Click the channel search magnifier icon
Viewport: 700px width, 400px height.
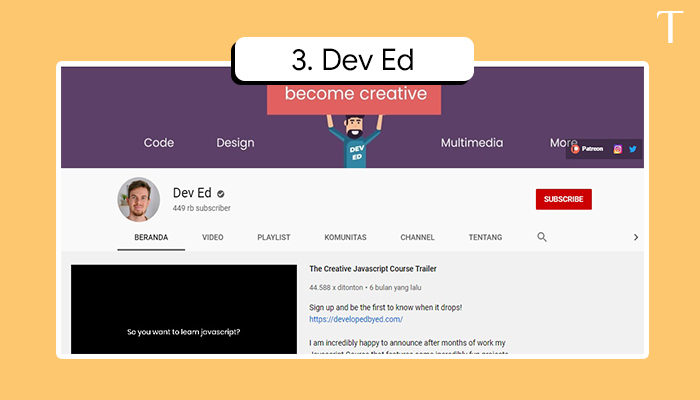tap(542, 237)
